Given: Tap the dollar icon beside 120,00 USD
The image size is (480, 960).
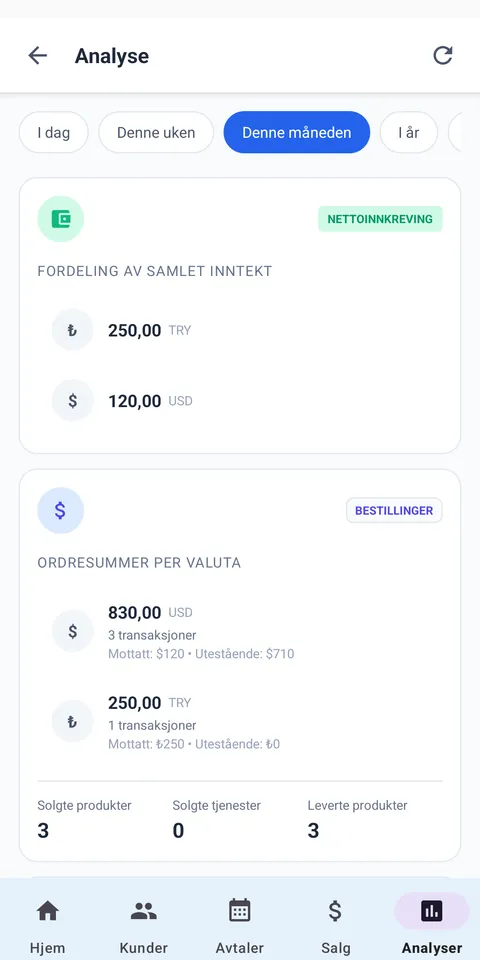Looking at the screenshot, I should (x=72, y=401).
